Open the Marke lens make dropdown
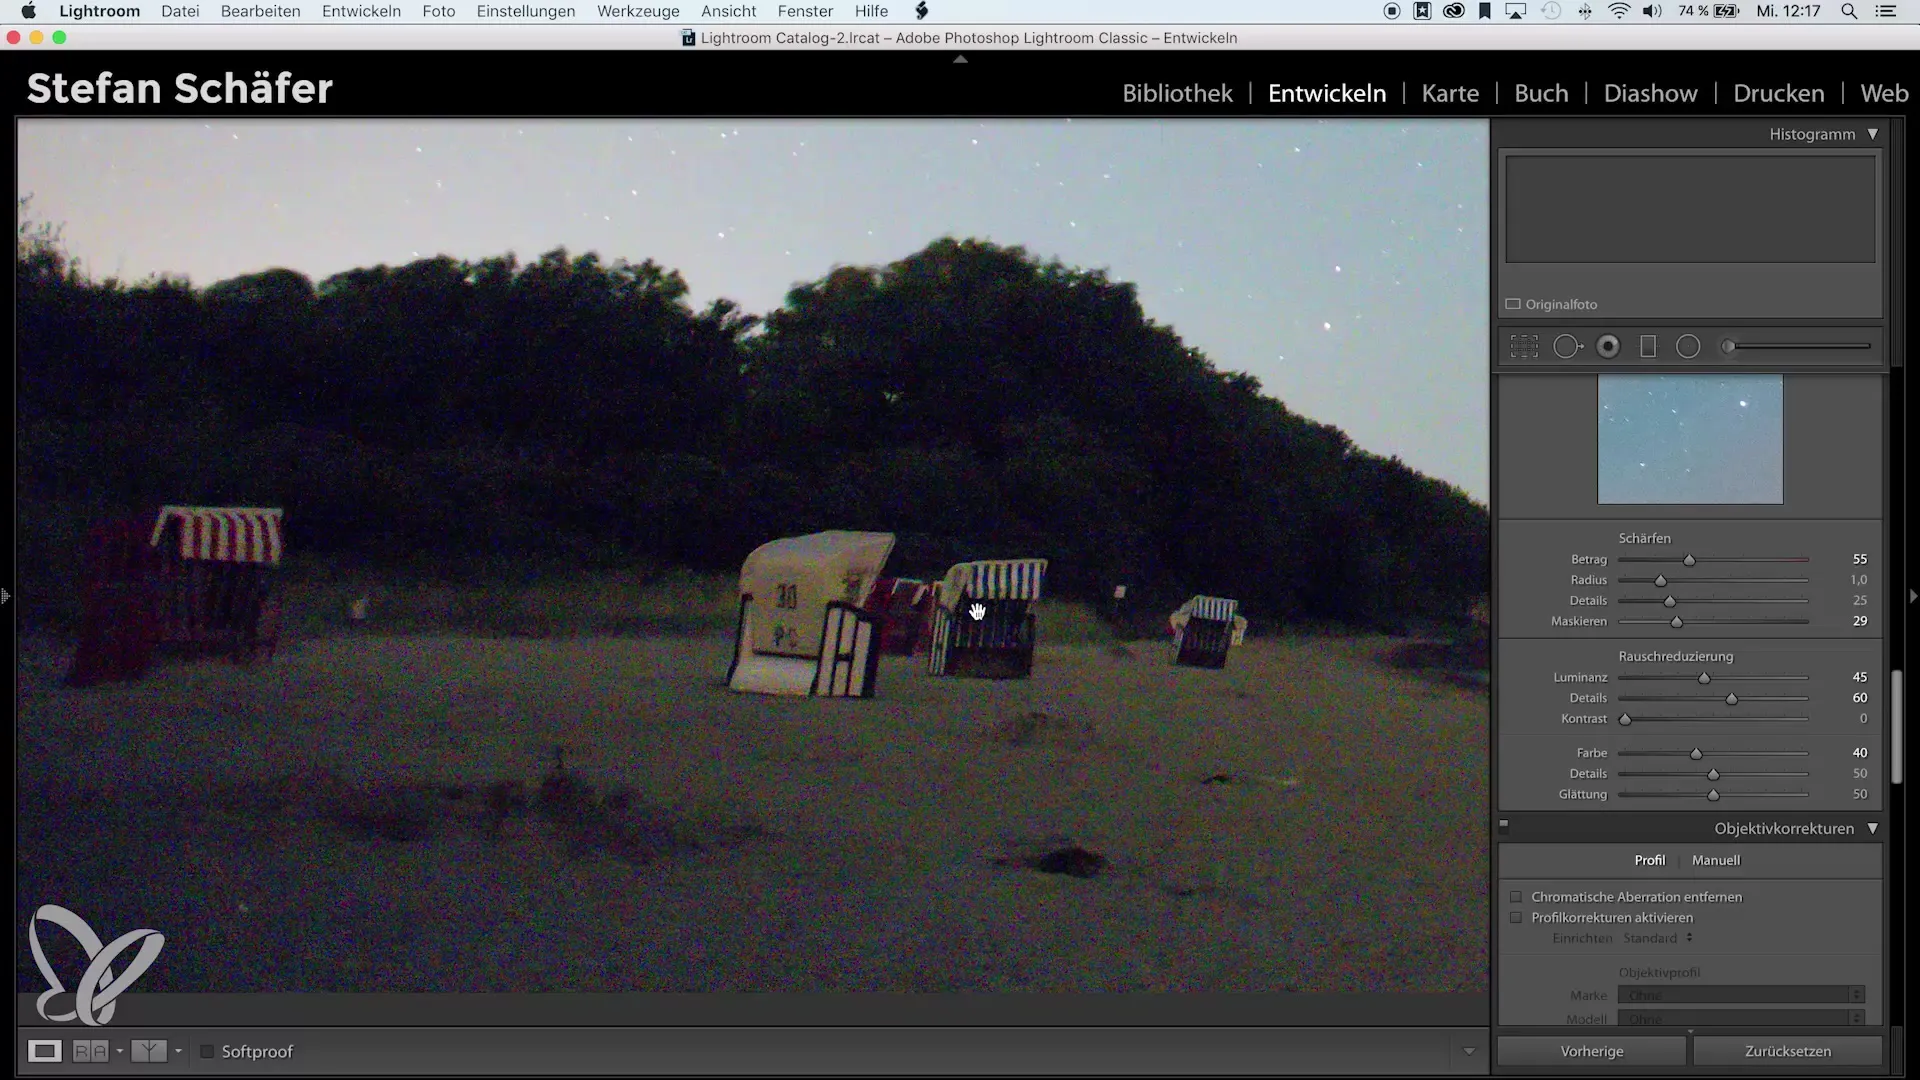This screenshot has width=1920, height=1080. click(1741, 995)
